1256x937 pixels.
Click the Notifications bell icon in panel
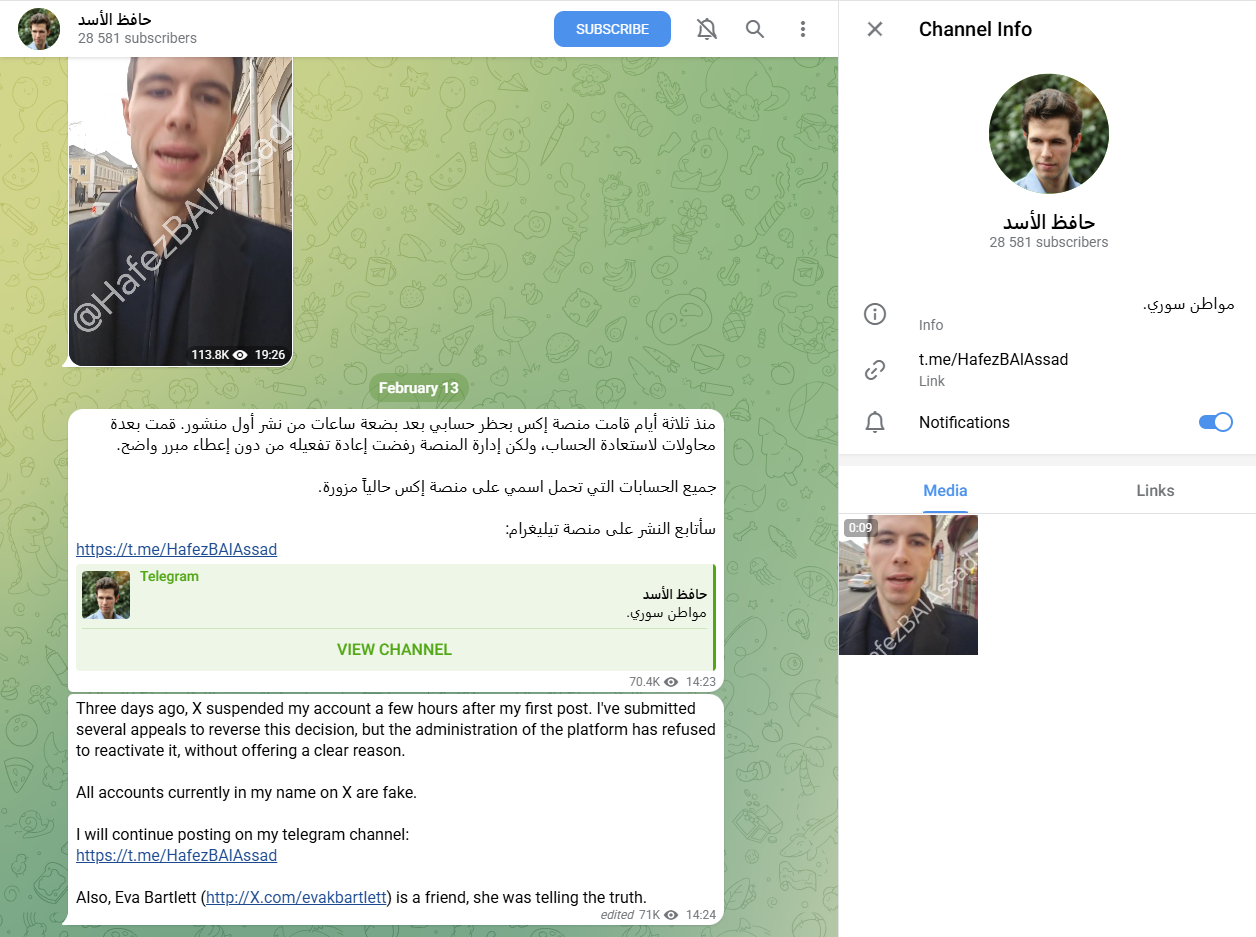point(875,422)
